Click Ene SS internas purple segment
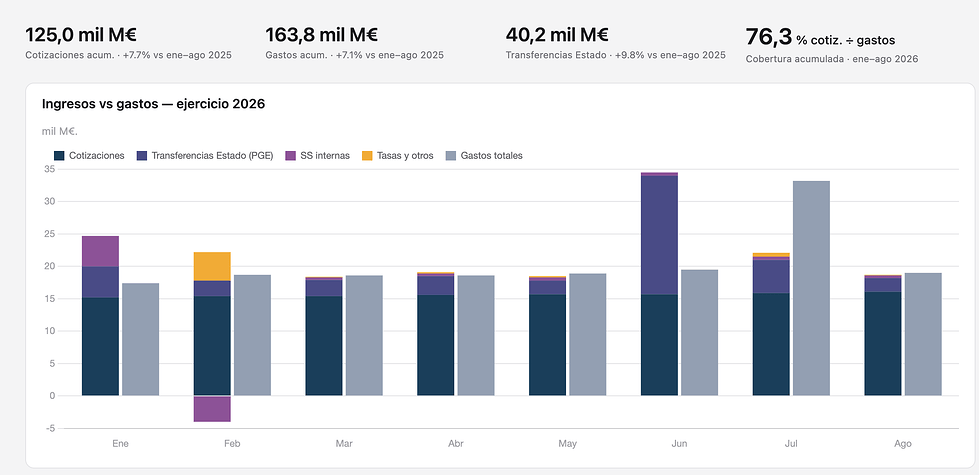This screenshot has width=979, height=475. 101,252
